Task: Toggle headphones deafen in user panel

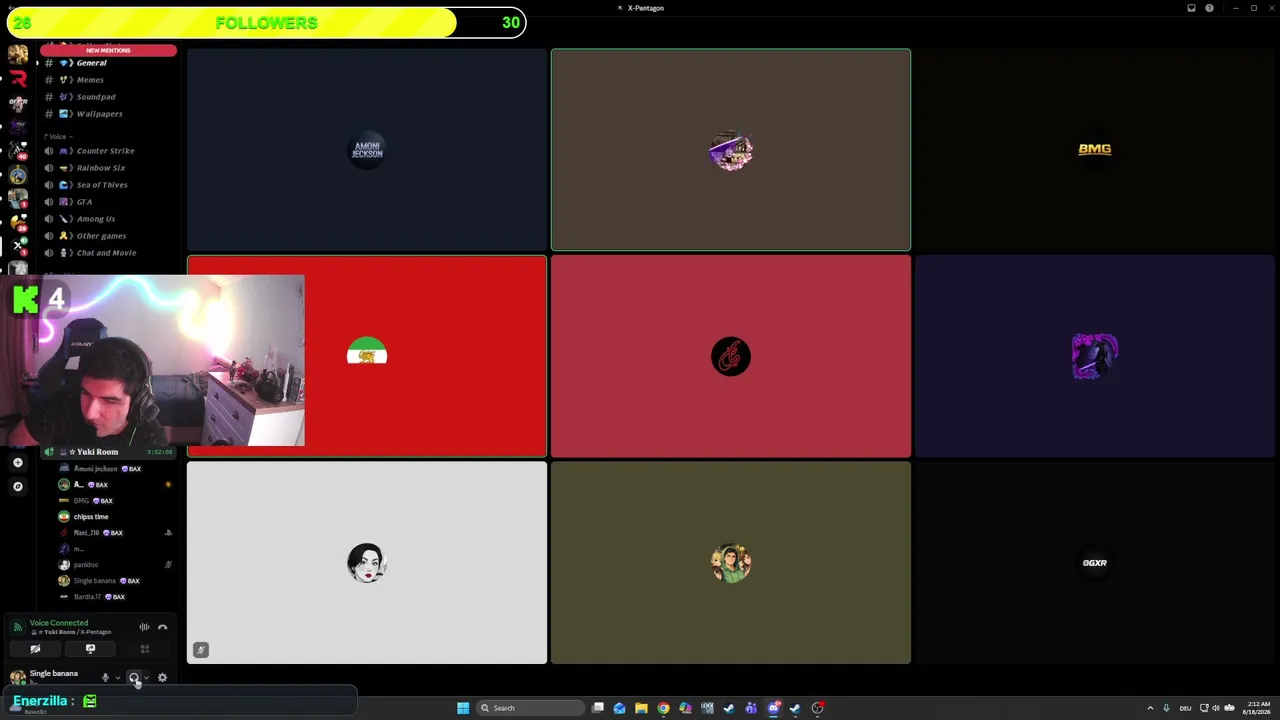Action: click(134, 677)
